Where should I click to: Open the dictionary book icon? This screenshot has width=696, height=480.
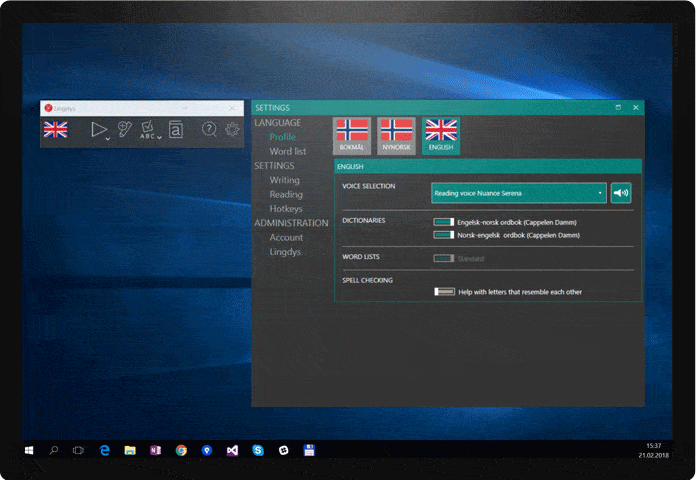(176, 129)
